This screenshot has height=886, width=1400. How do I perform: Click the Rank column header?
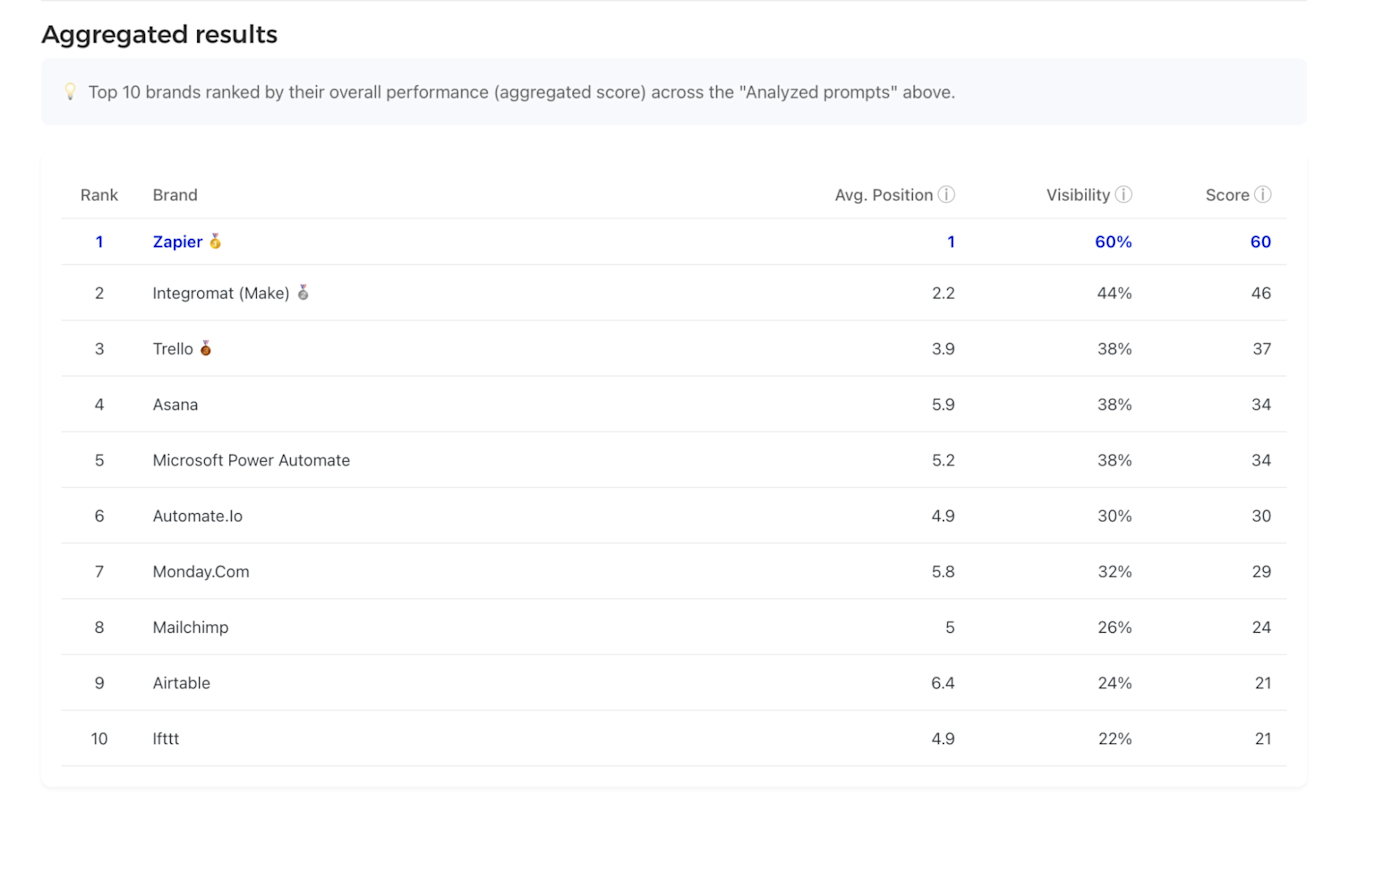point(99,195)
